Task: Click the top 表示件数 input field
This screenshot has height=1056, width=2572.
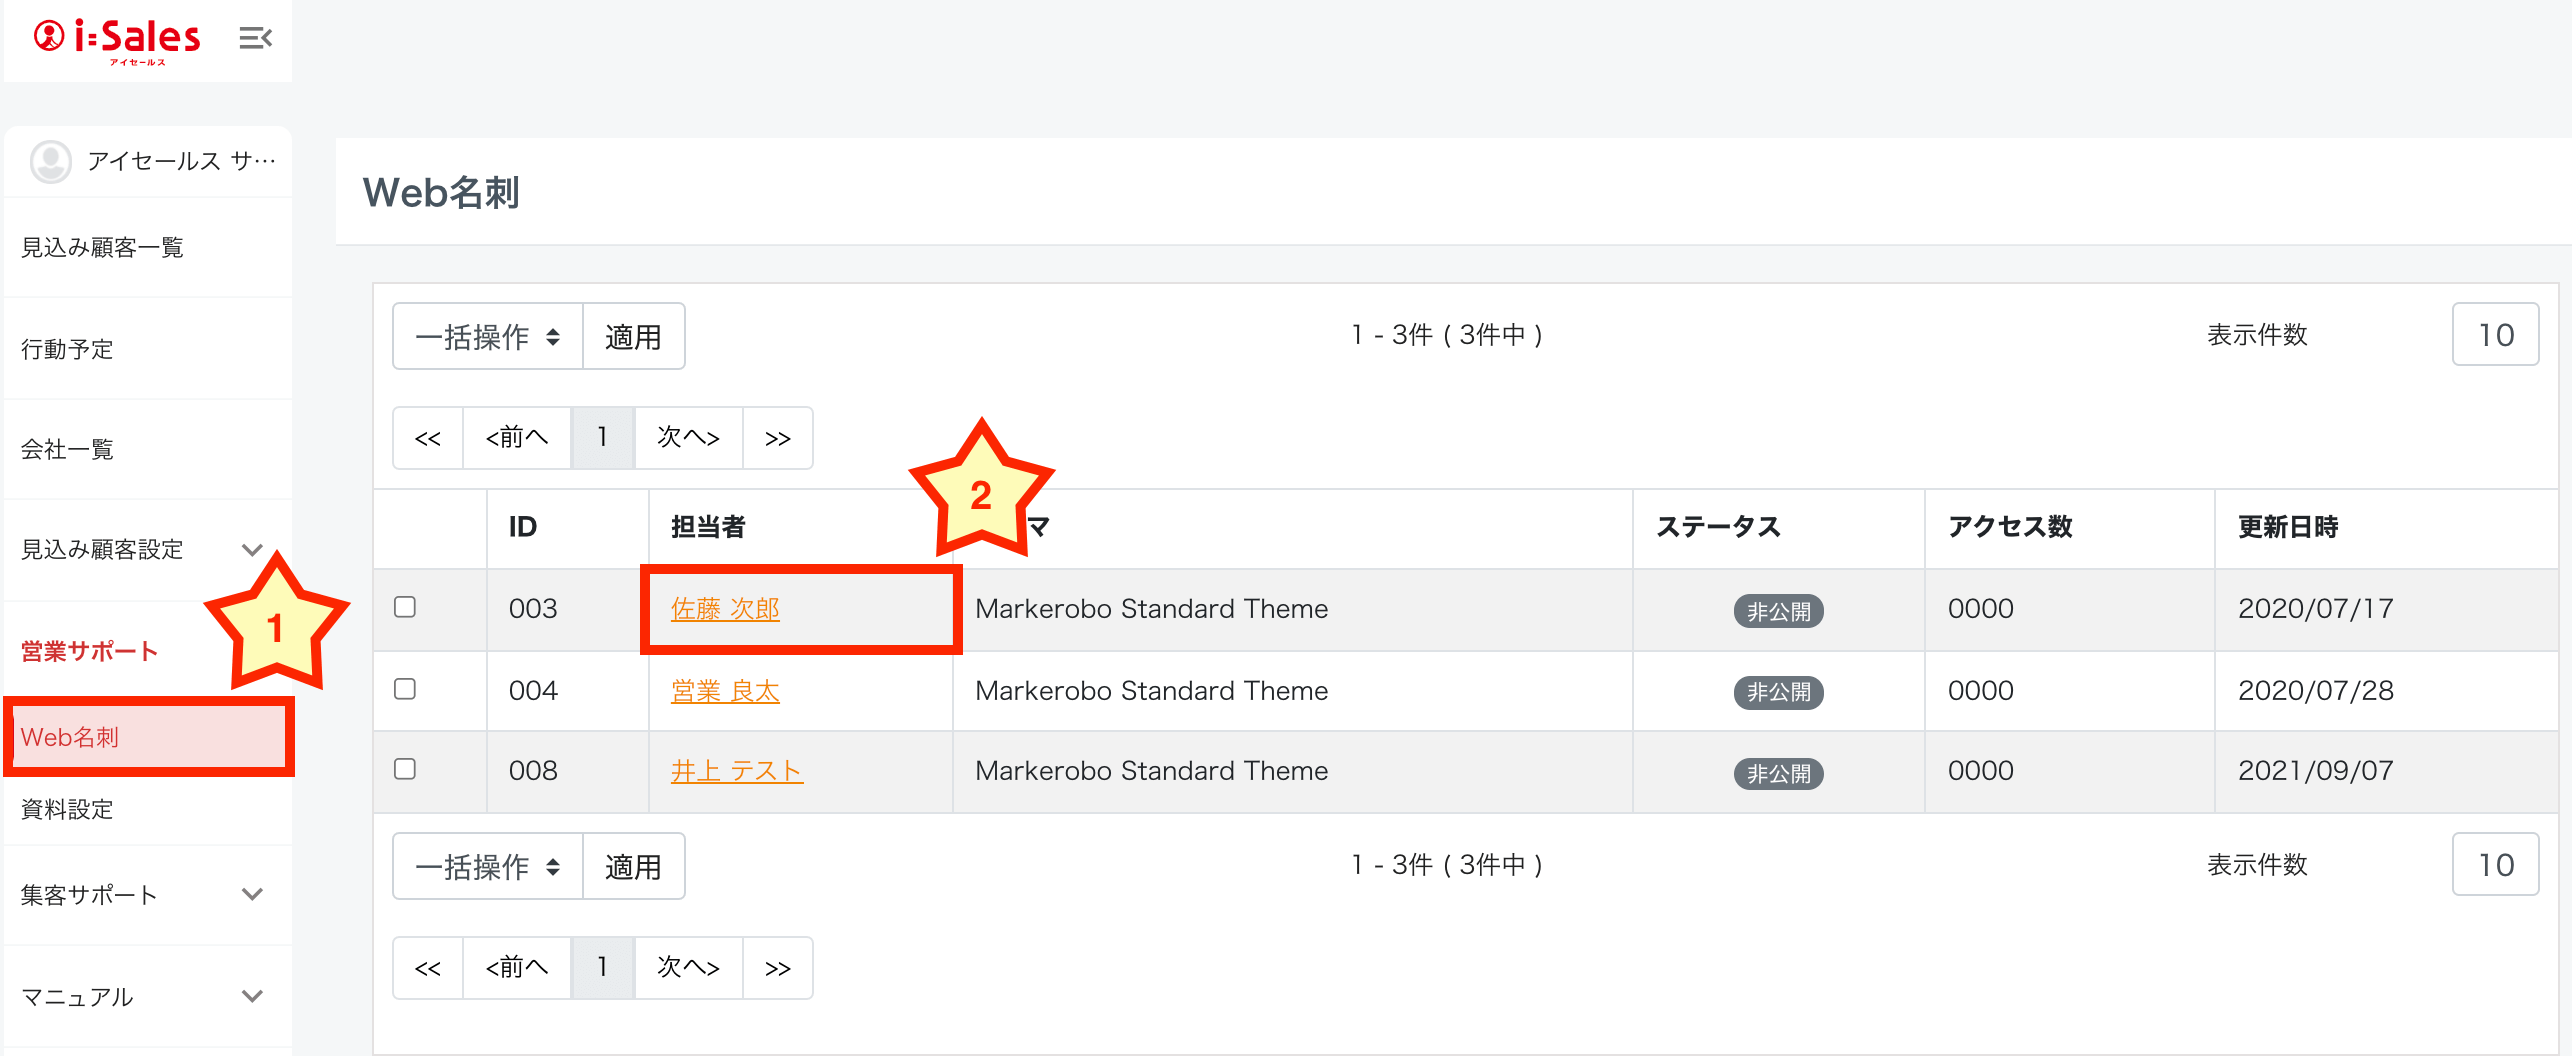Action: pos(2494,335)
